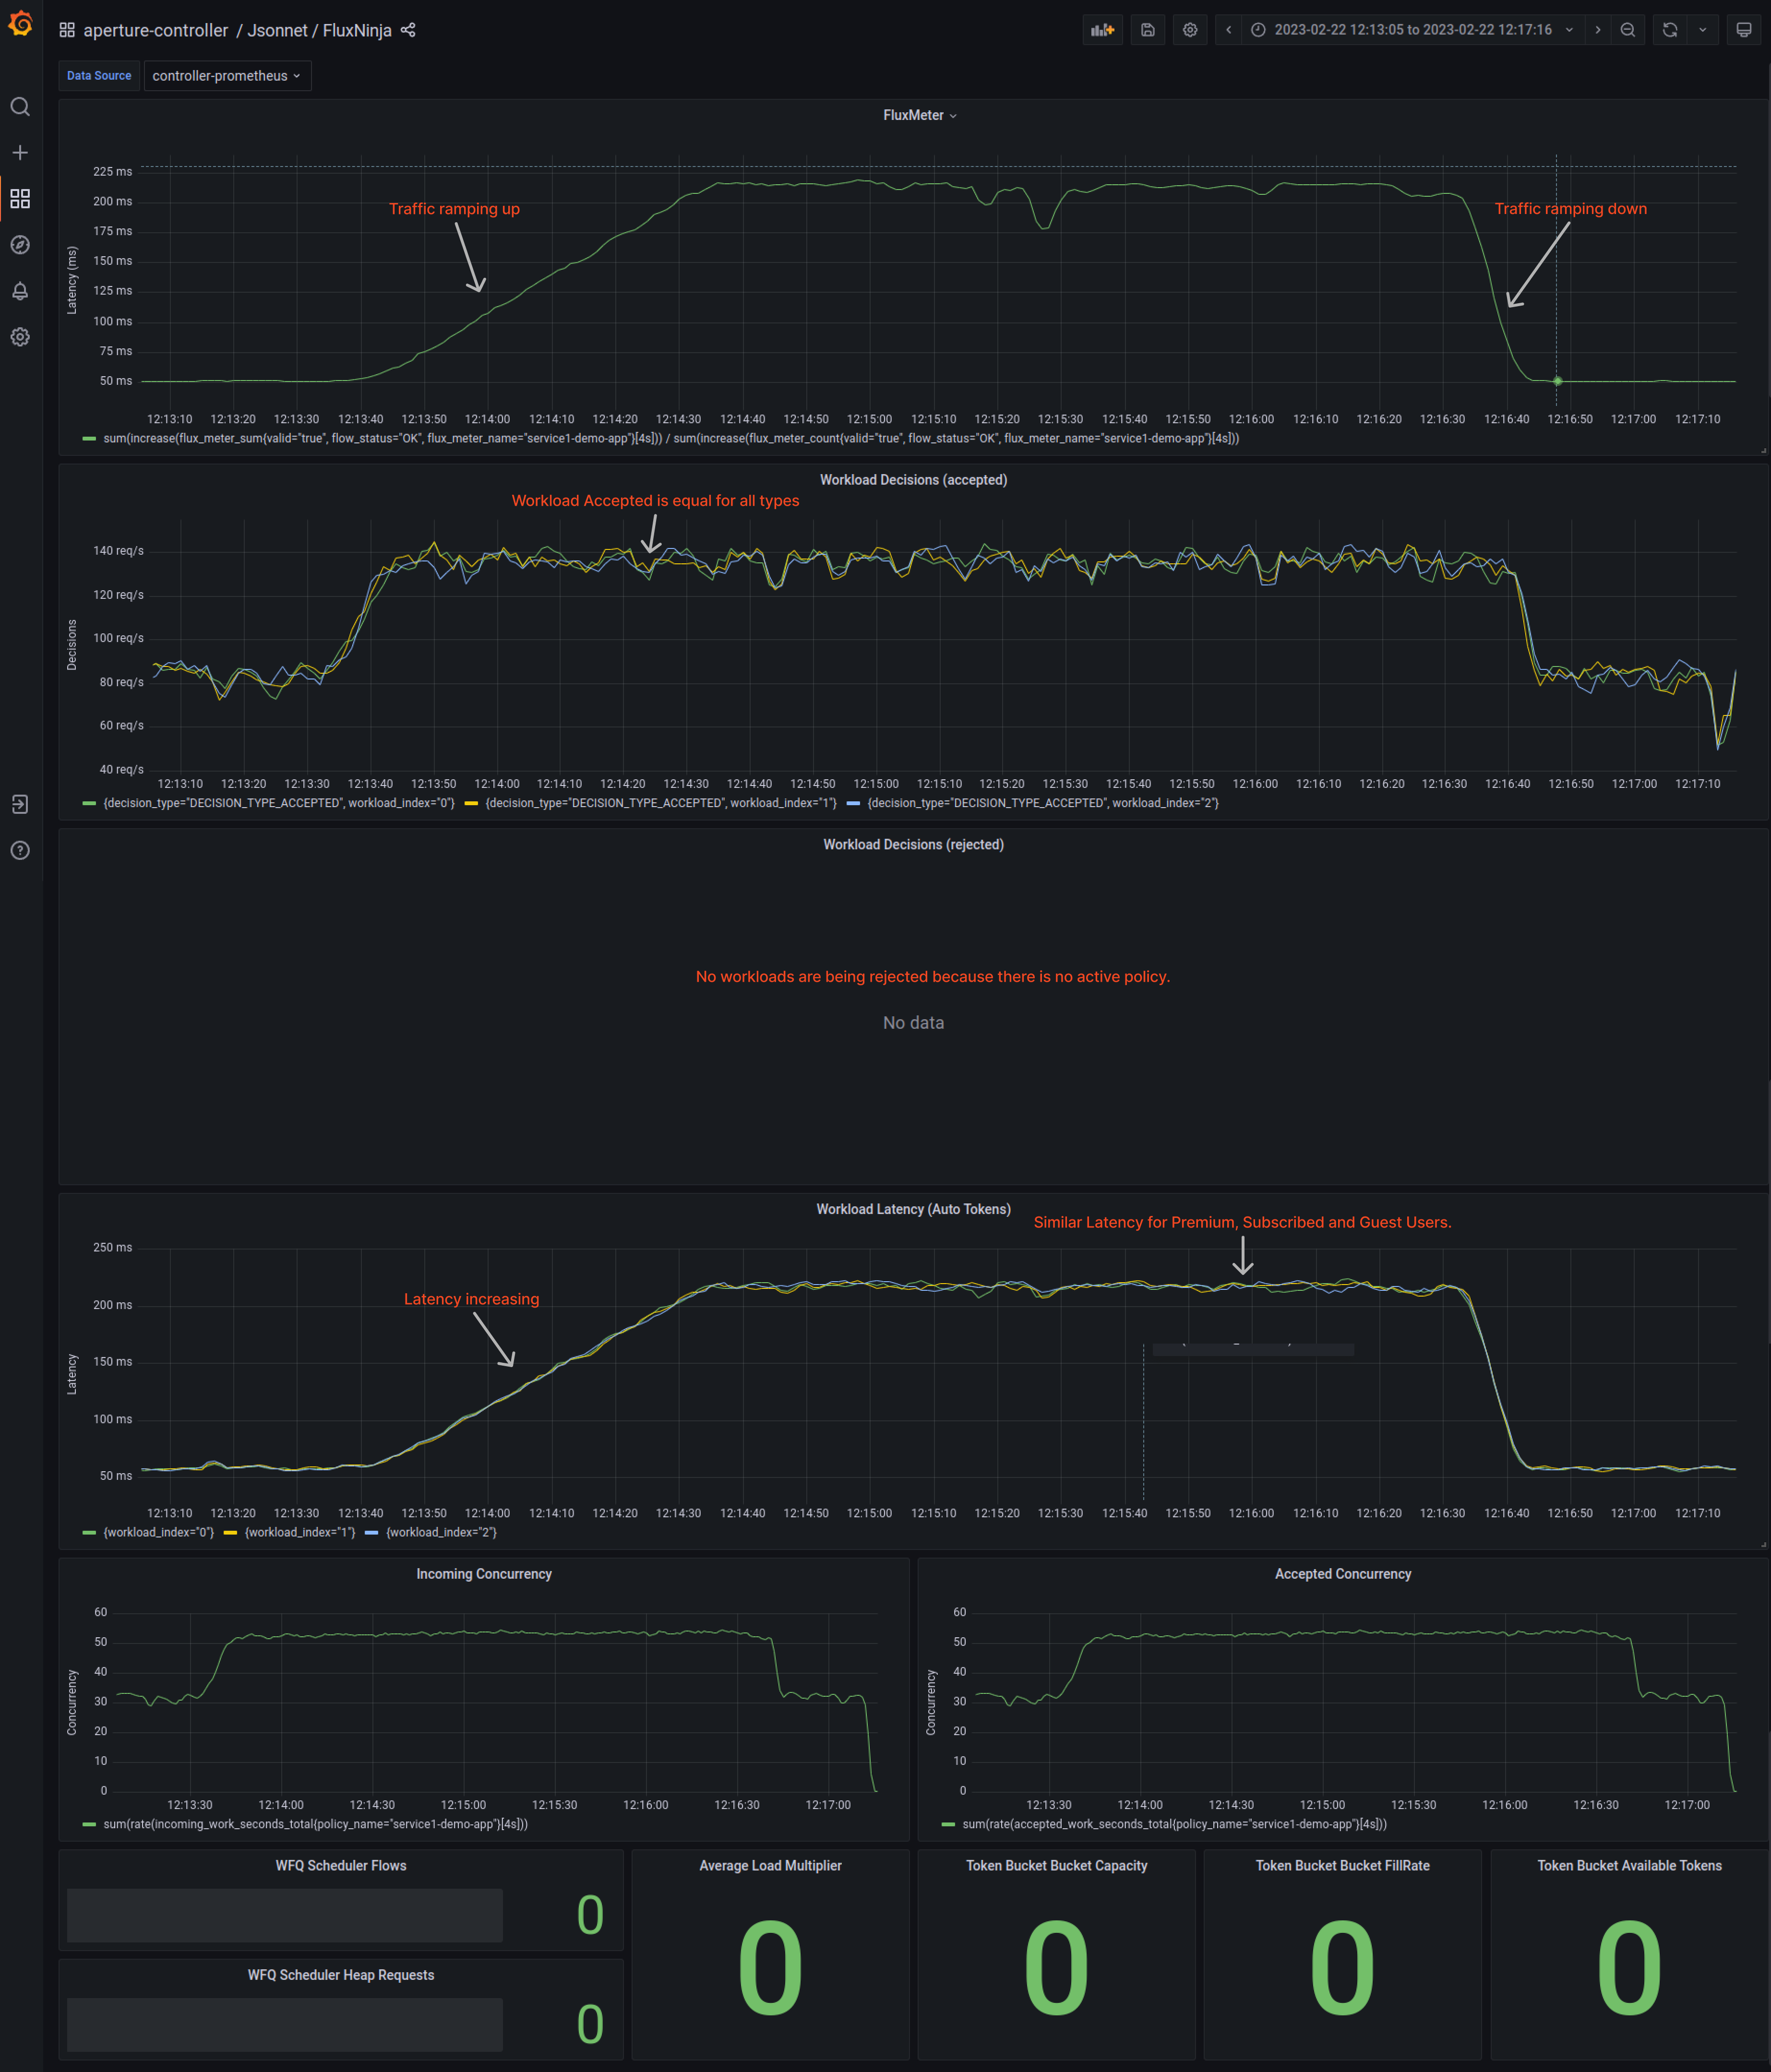The image size is (1771, 2072).
Task: Open Token Bucket Bucket FillRate panel title
Action: tap(1342, 1867)
